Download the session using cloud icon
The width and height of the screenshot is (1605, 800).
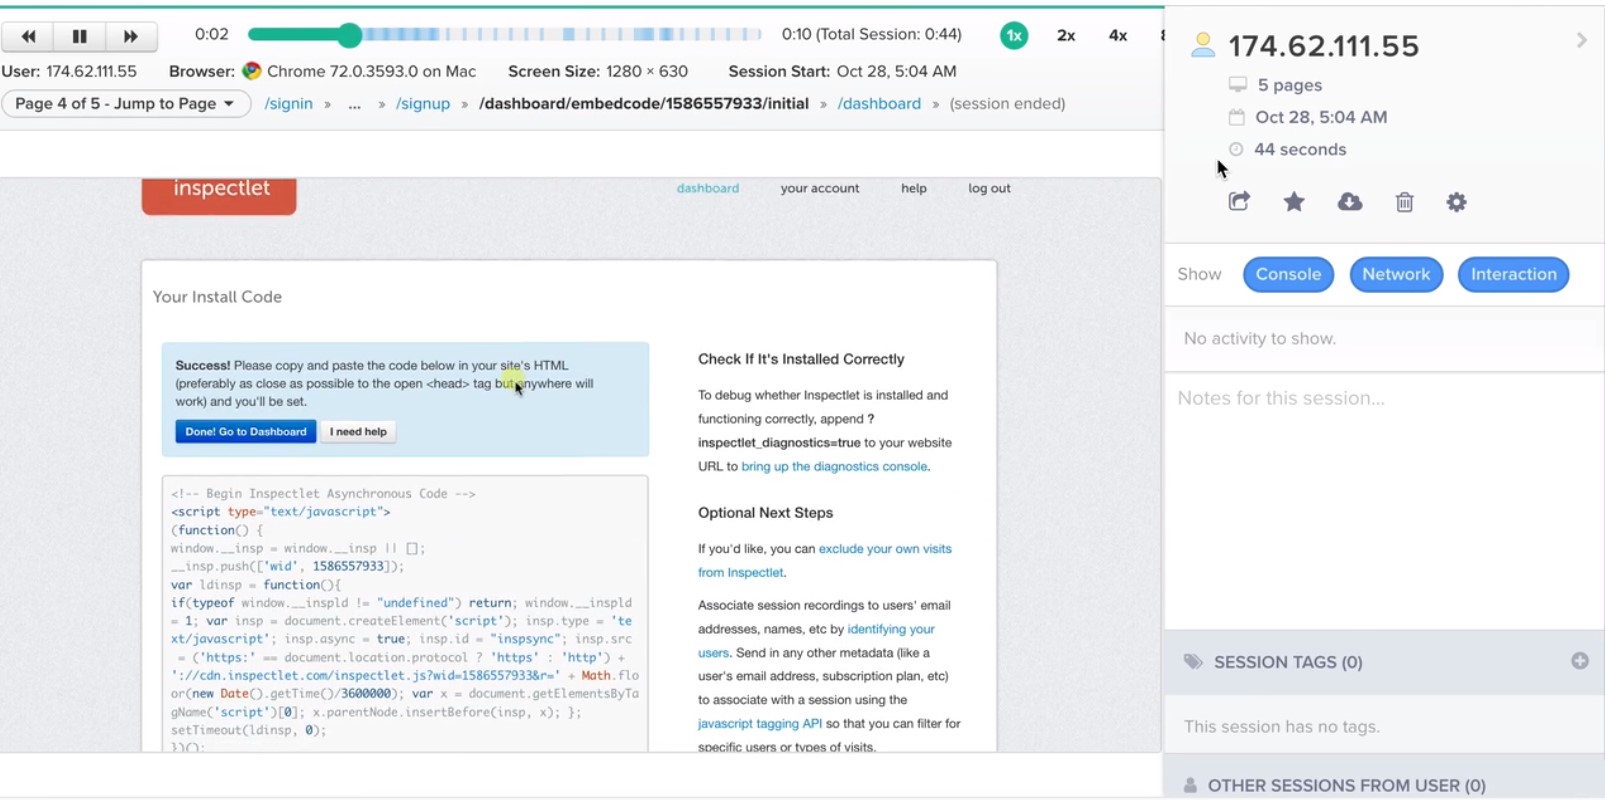tap(1350, 202)
